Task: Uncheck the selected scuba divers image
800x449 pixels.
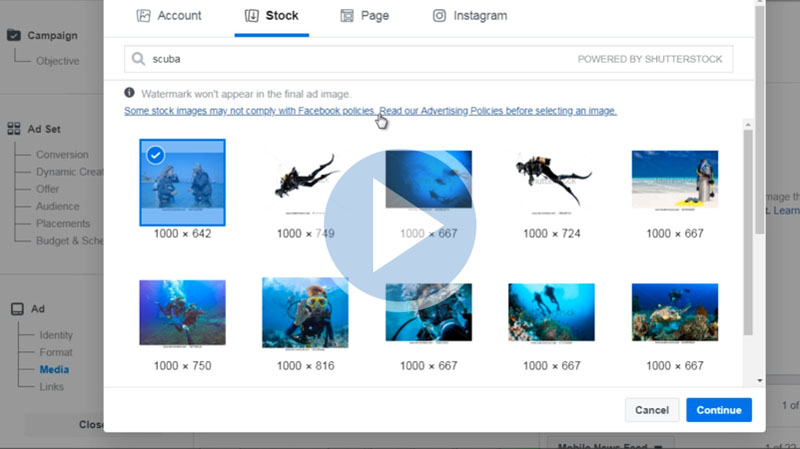Action: coord(155,155)
